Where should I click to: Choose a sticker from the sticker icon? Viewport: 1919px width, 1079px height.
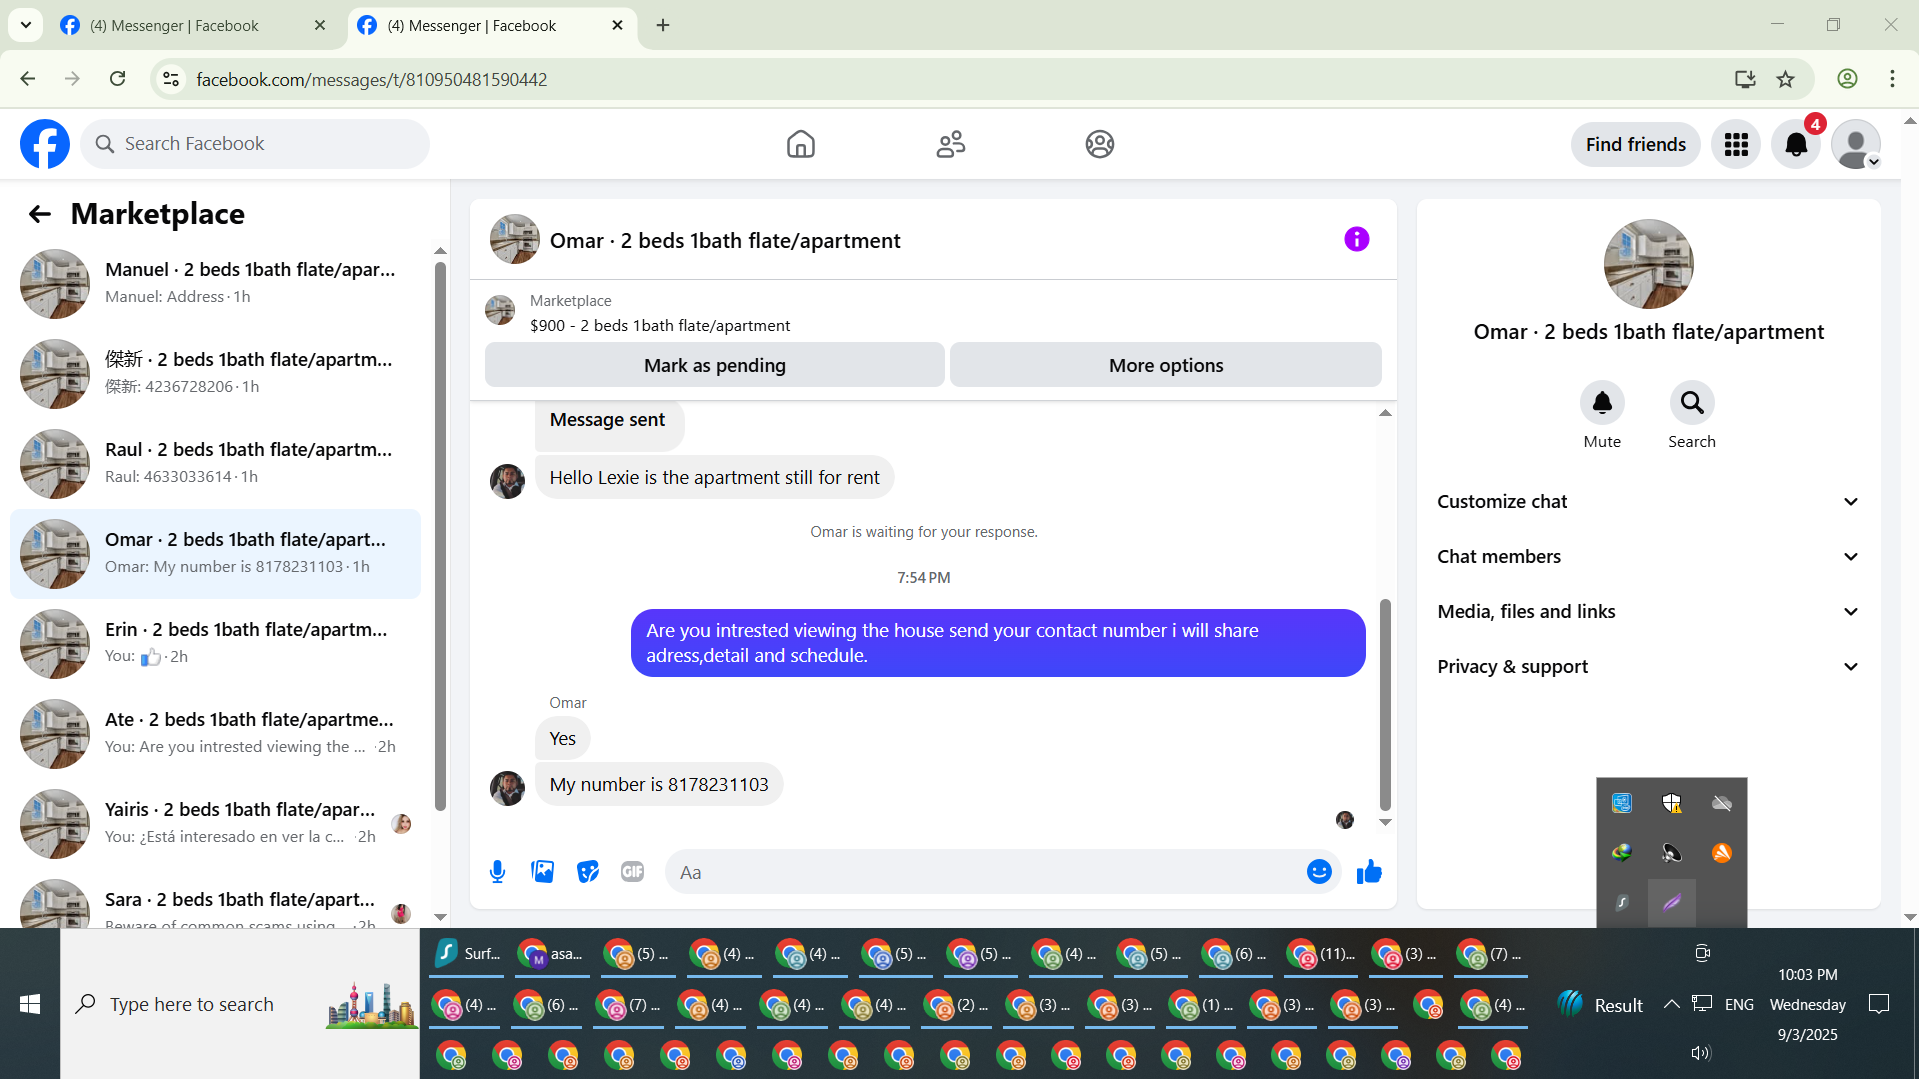click(588, 872)
